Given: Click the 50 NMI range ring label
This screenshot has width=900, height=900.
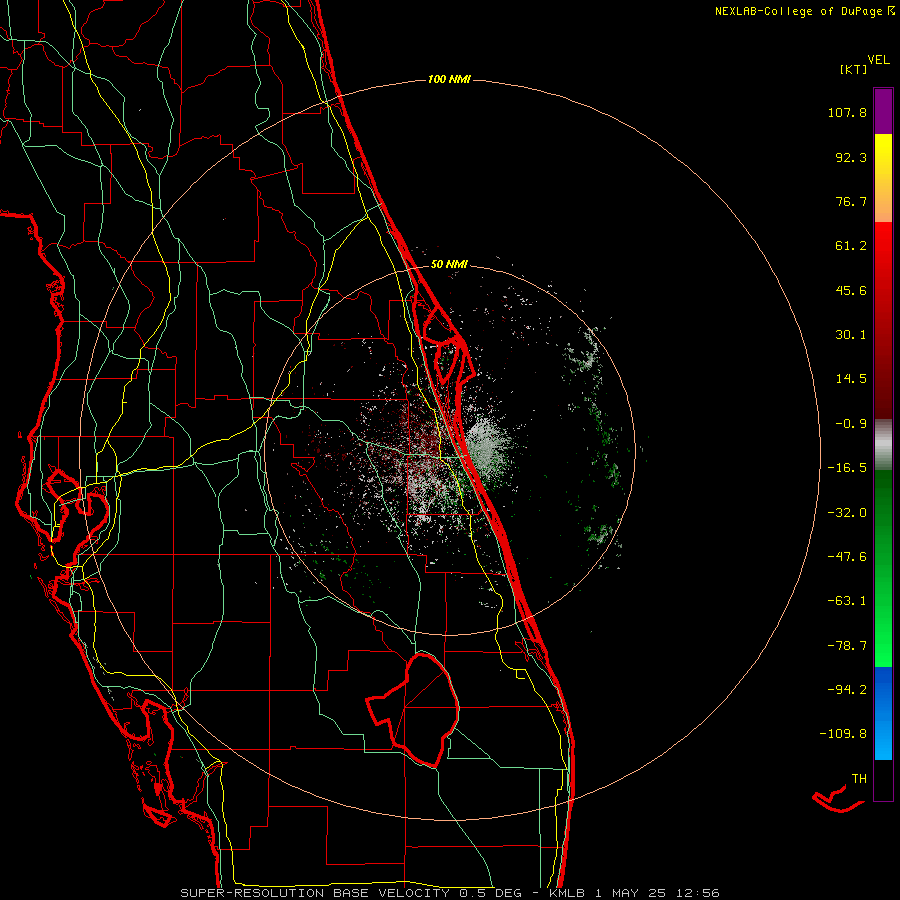Looking at the screenshot, I should click(449, 265).
